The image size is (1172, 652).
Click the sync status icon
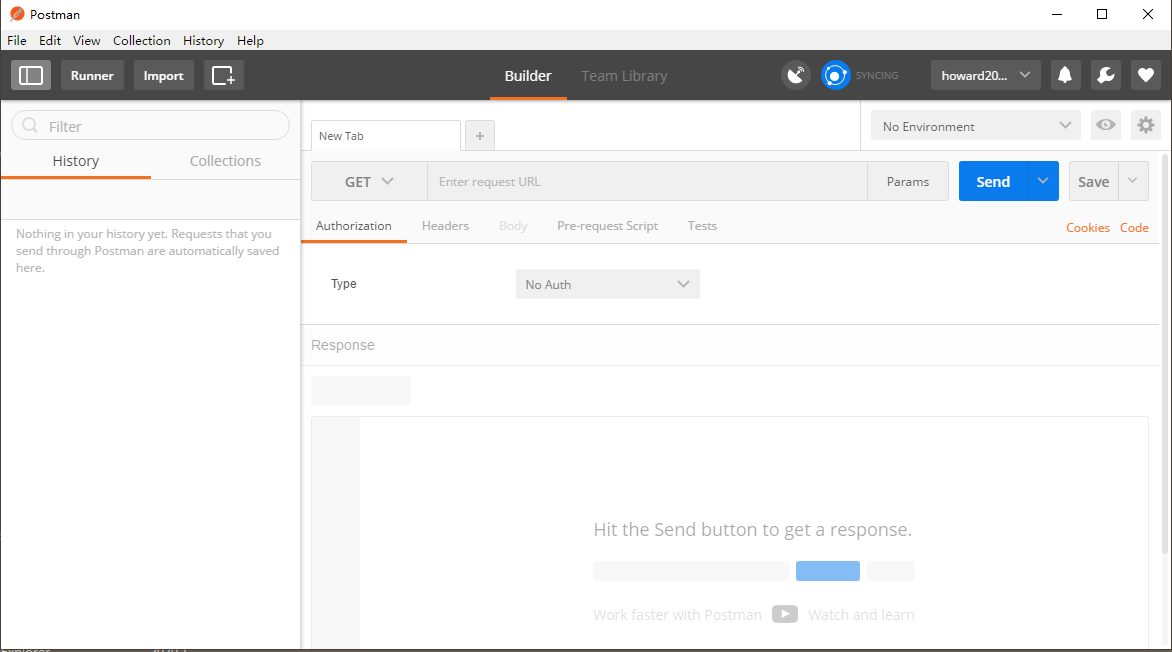tap(836, 76)
